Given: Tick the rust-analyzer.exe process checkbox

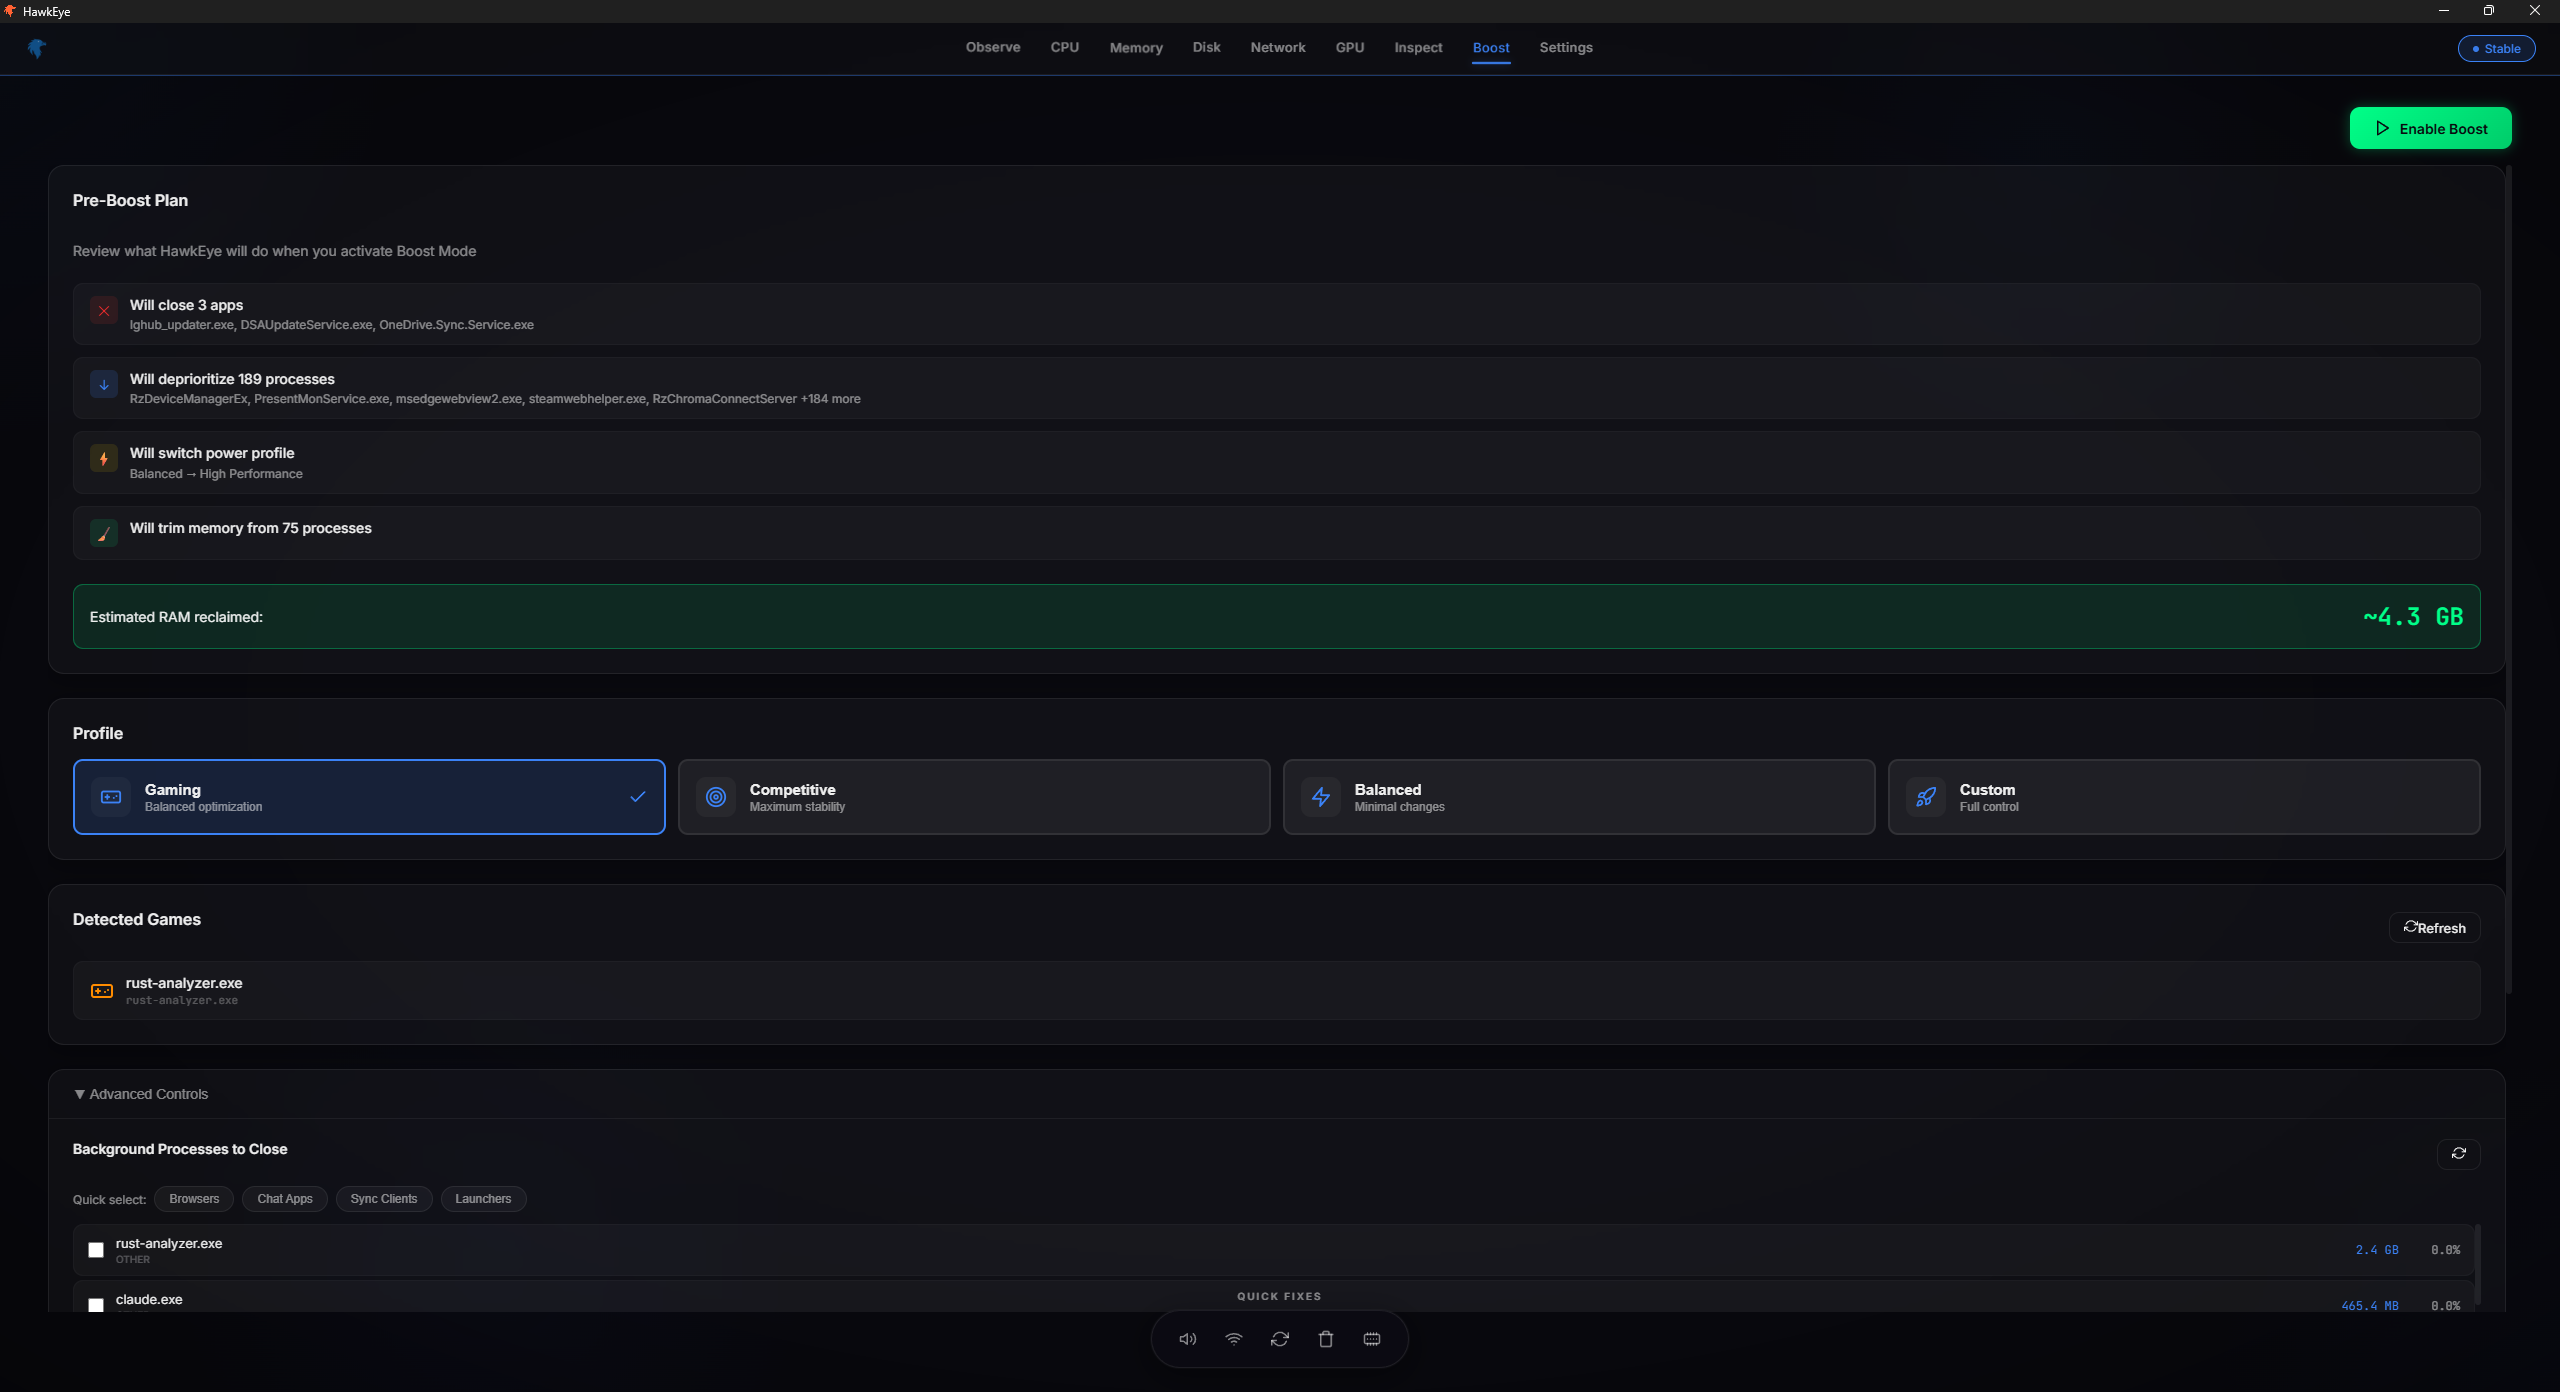Looking at the screenshot, I should tap(96, 1250).
